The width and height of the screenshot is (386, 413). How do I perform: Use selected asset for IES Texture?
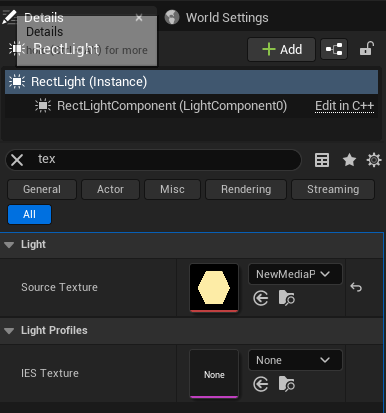coord(261,384)
